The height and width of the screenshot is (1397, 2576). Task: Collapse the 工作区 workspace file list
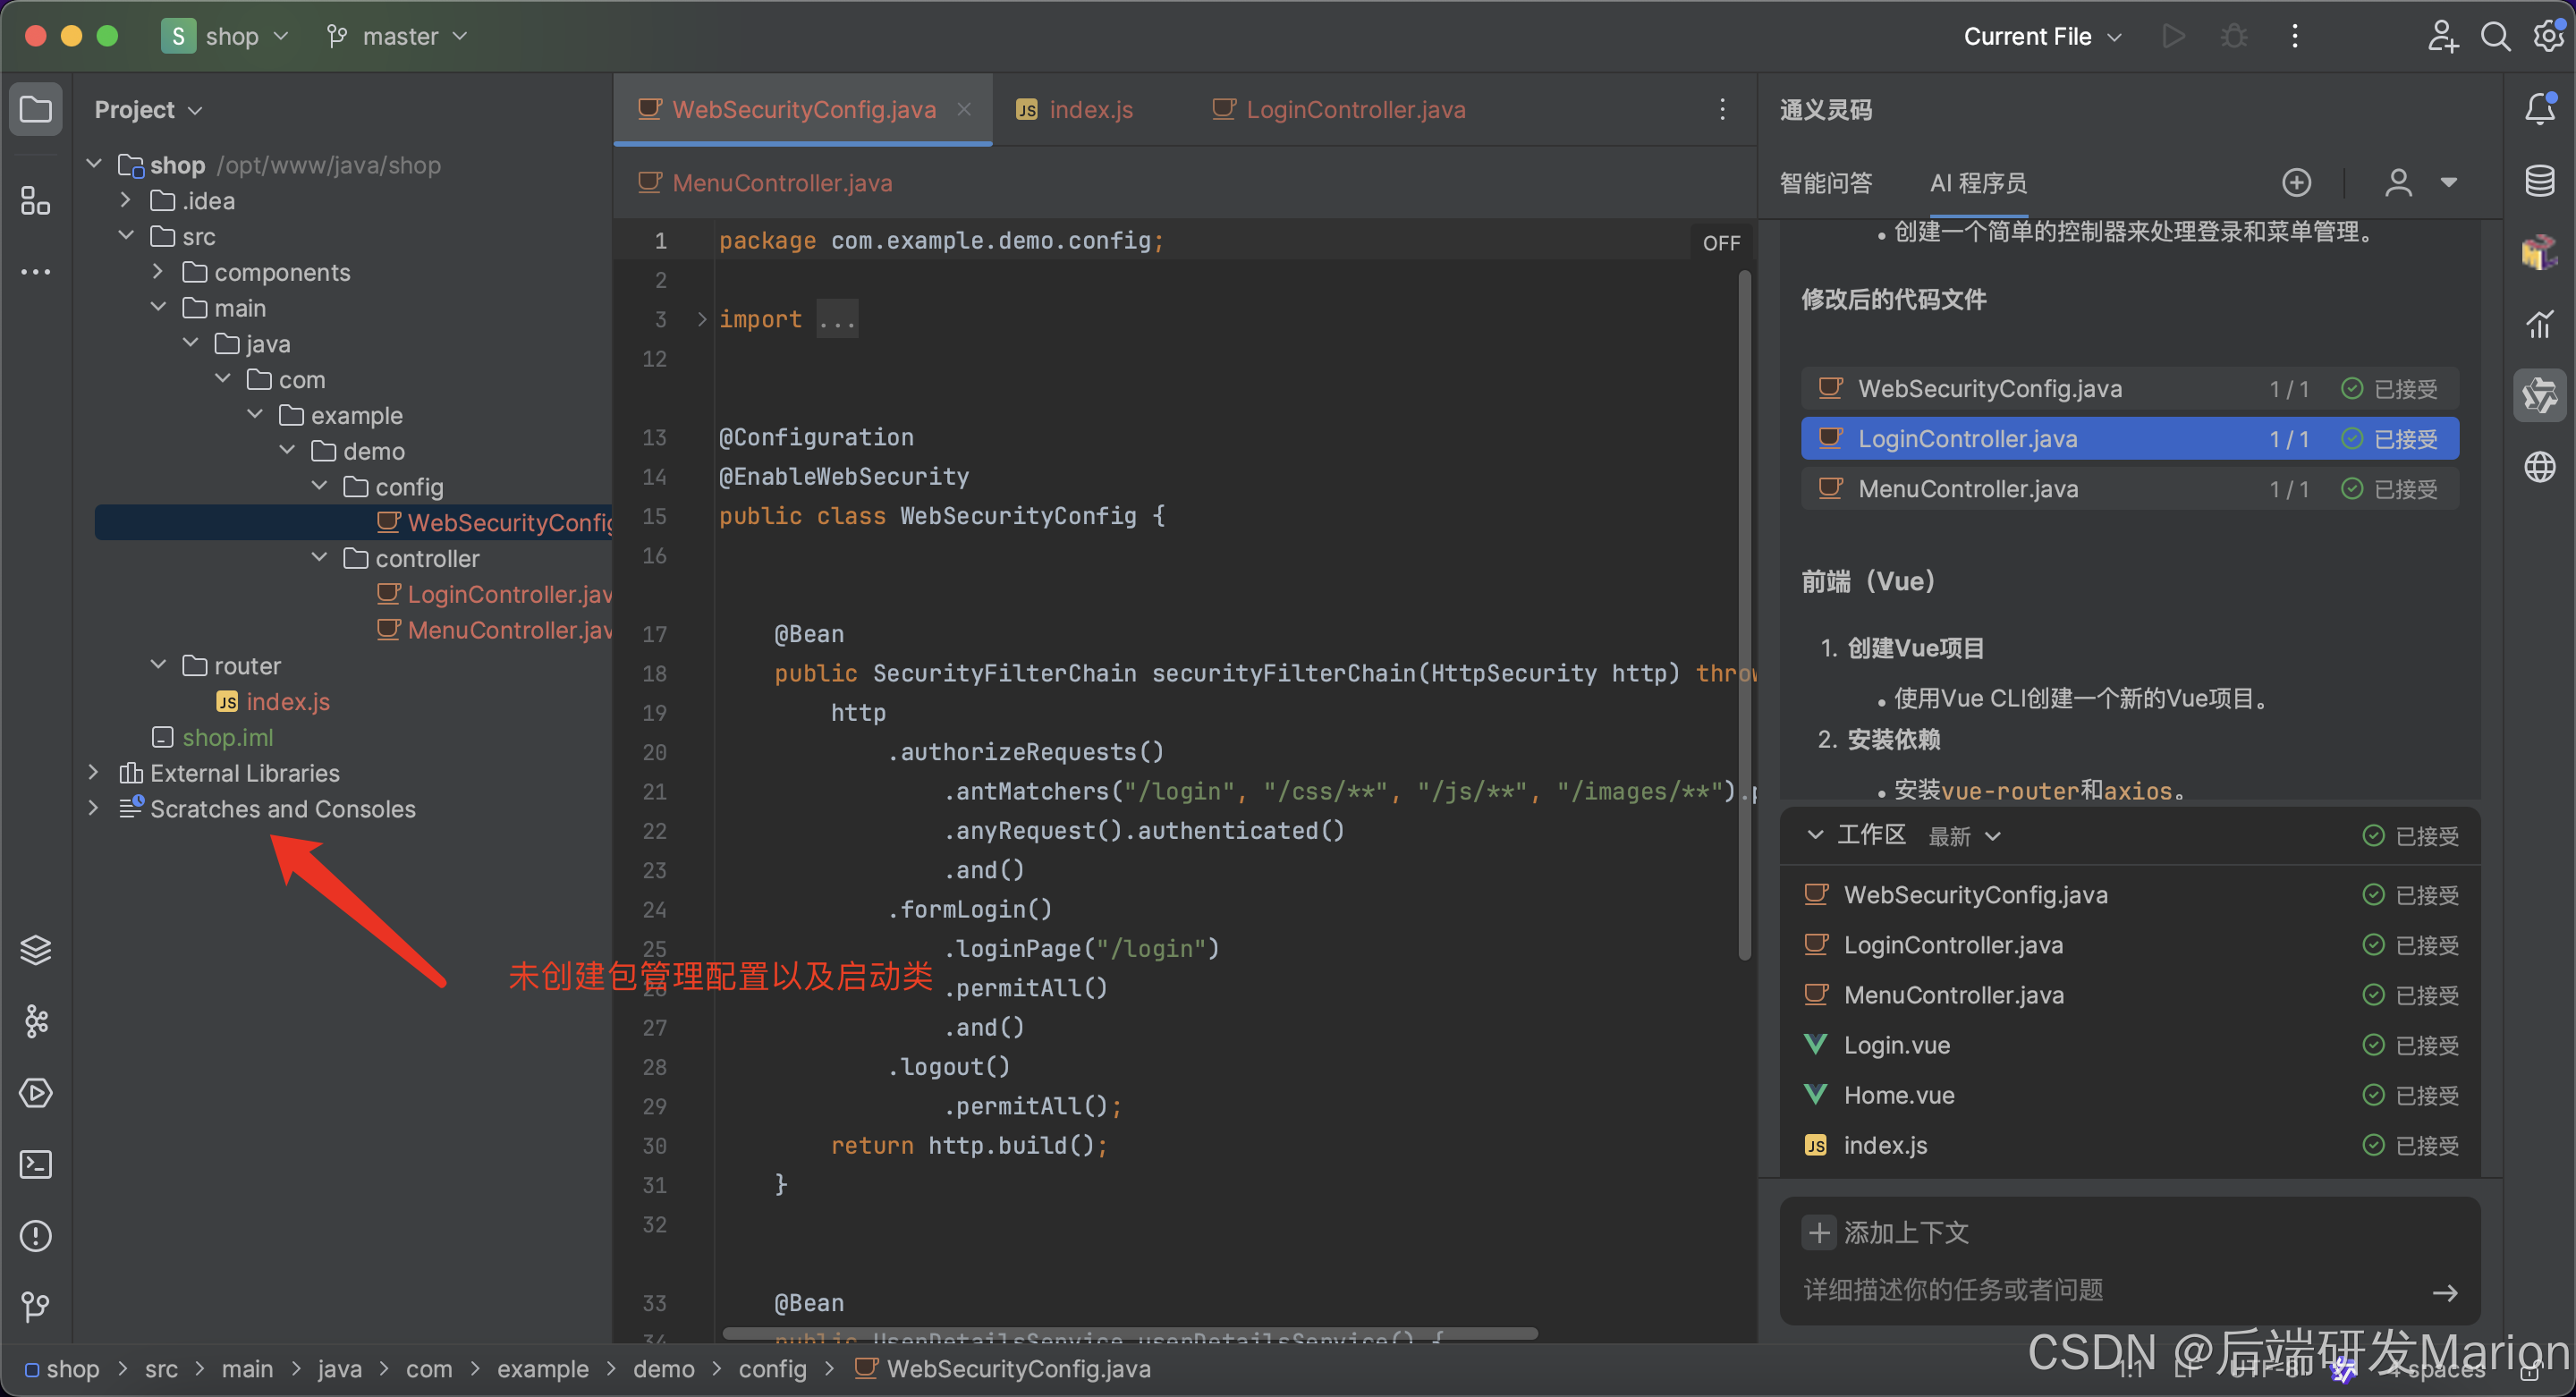pos(1815,835)
